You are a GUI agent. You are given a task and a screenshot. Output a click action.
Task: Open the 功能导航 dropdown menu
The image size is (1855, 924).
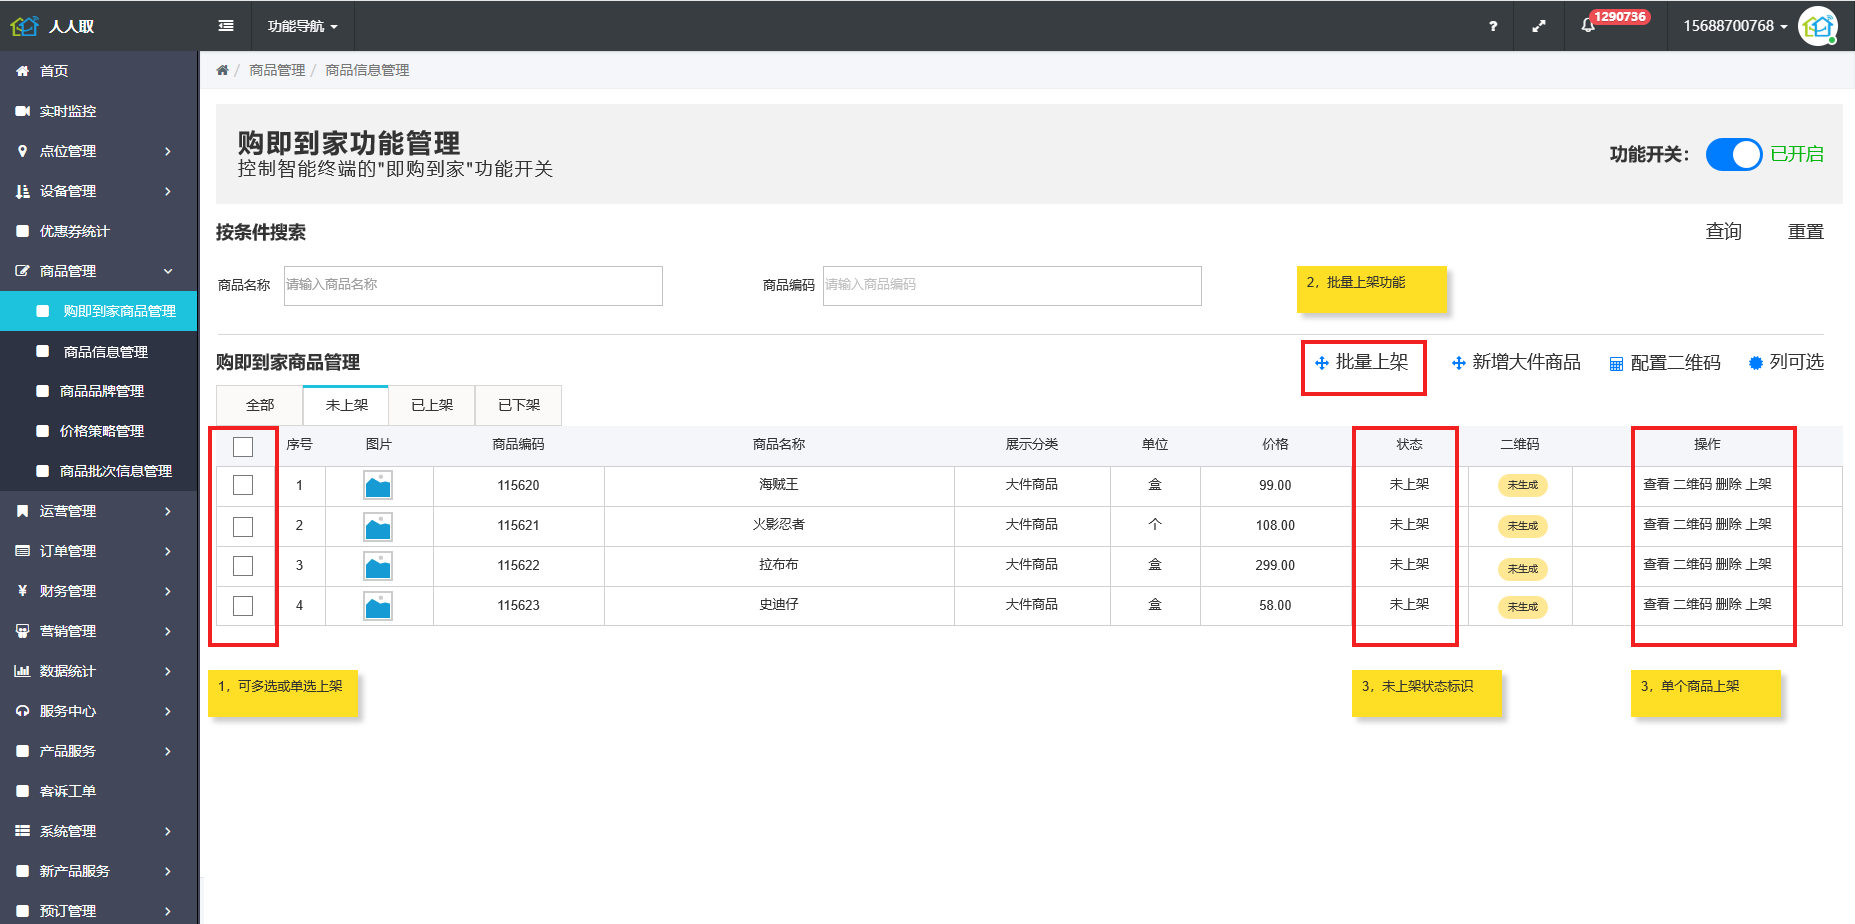click(x=302, y=26)
